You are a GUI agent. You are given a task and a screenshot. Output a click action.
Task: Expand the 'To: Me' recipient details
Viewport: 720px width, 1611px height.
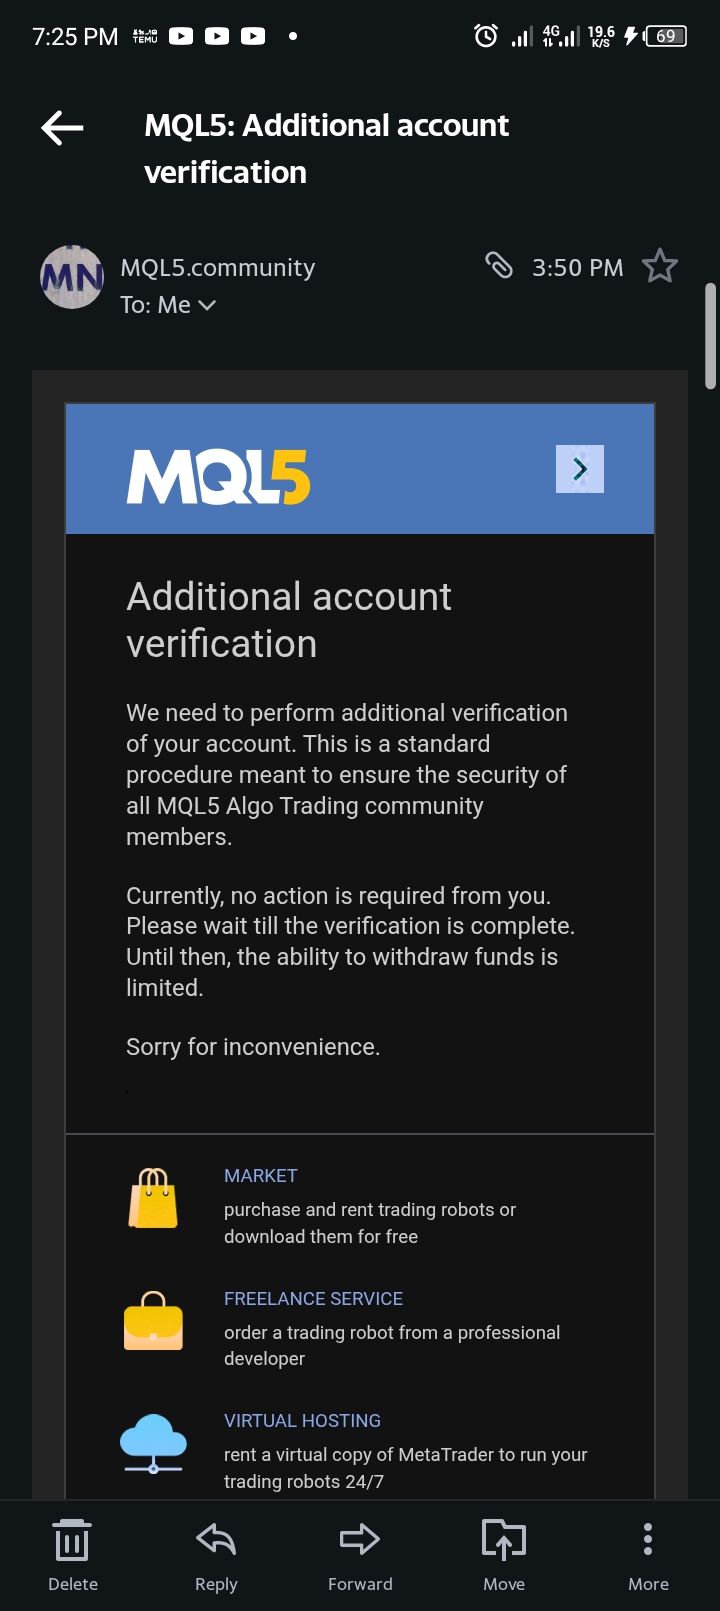click(x=168, y=305)
